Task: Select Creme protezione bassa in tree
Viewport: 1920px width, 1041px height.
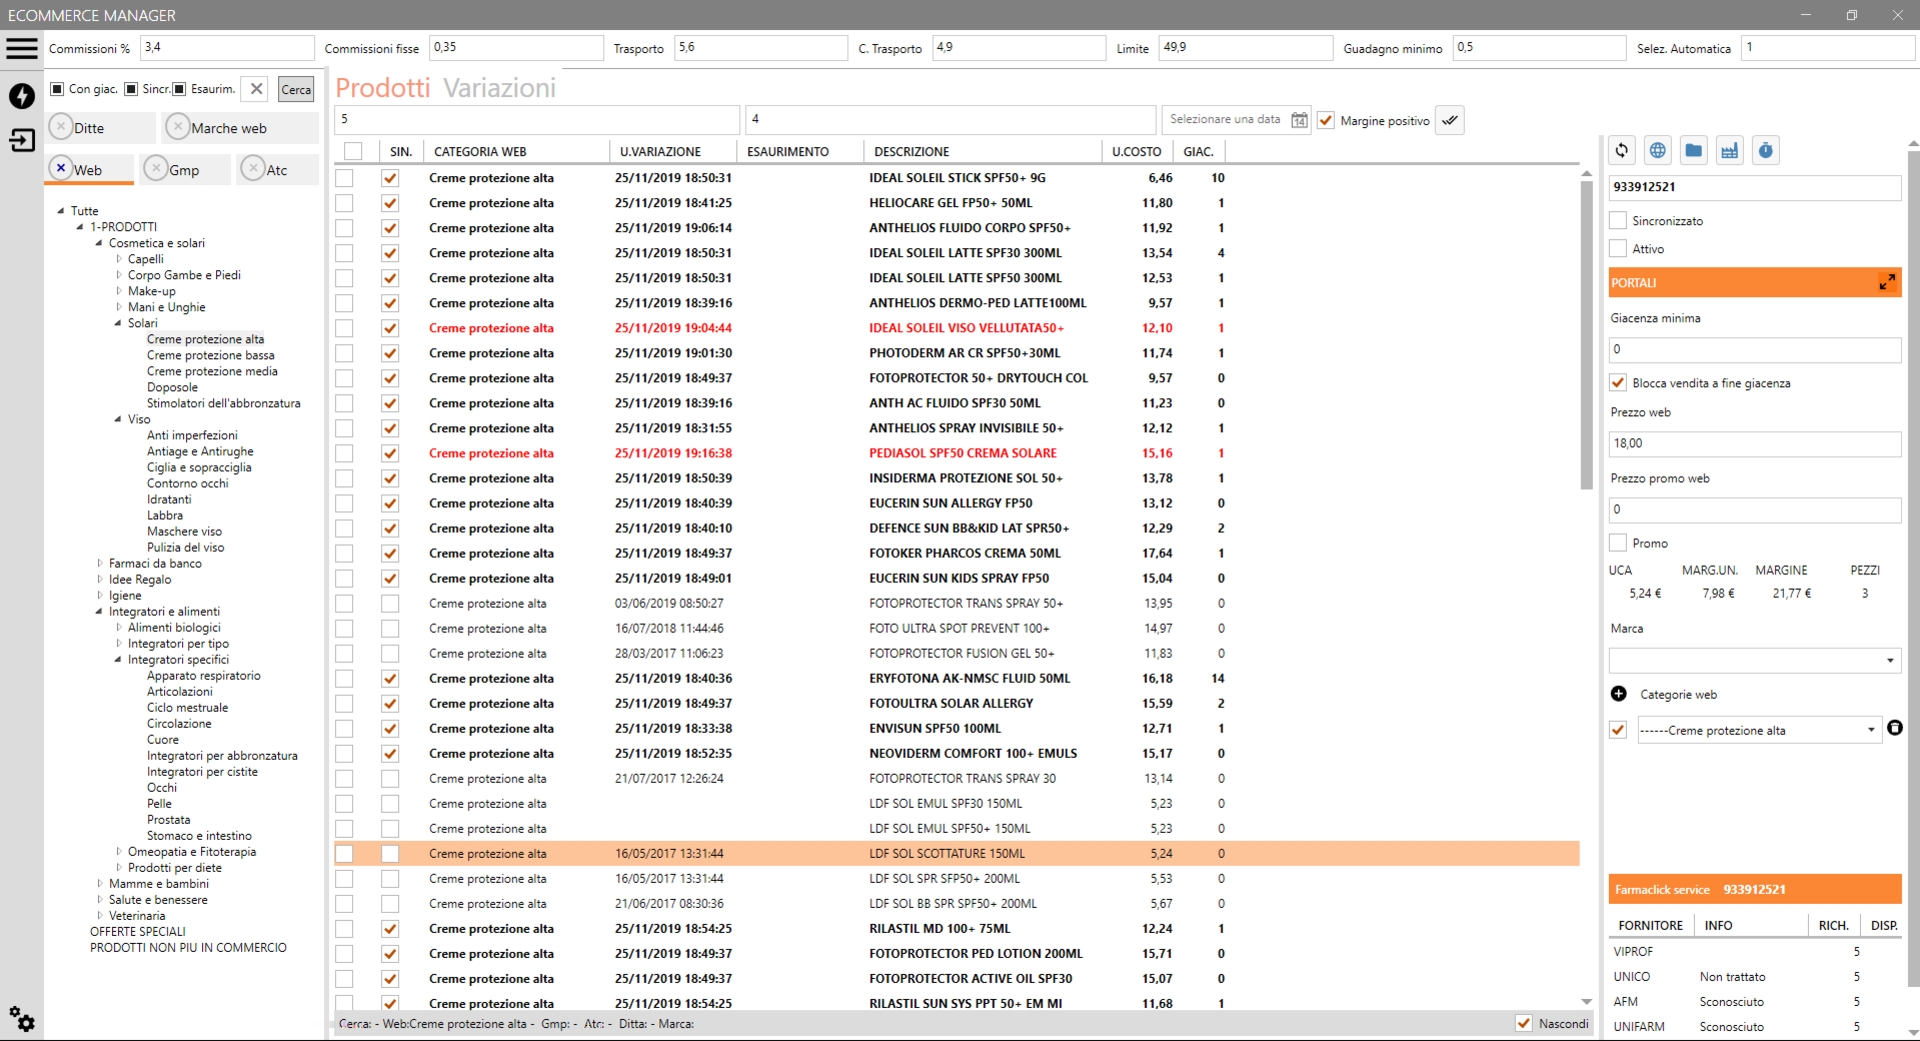Action: click(x=210, y=355)
